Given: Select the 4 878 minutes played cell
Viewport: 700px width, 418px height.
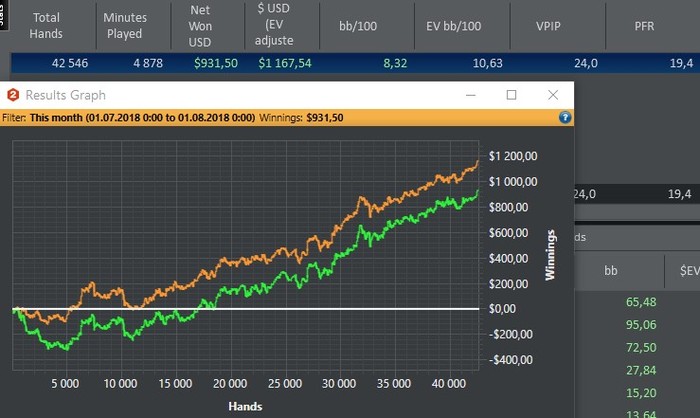Looking at the screenshot, I should click(148, 63).
